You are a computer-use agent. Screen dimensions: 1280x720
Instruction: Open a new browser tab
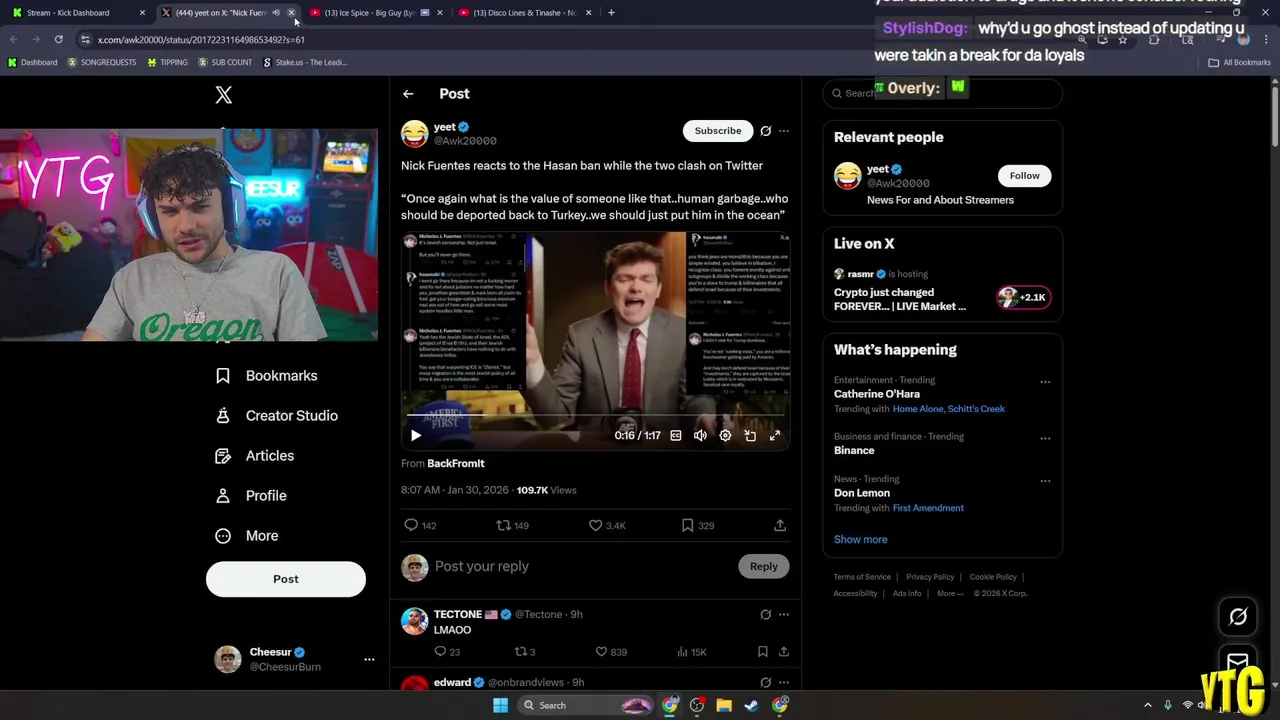click(x=611, y=13)
